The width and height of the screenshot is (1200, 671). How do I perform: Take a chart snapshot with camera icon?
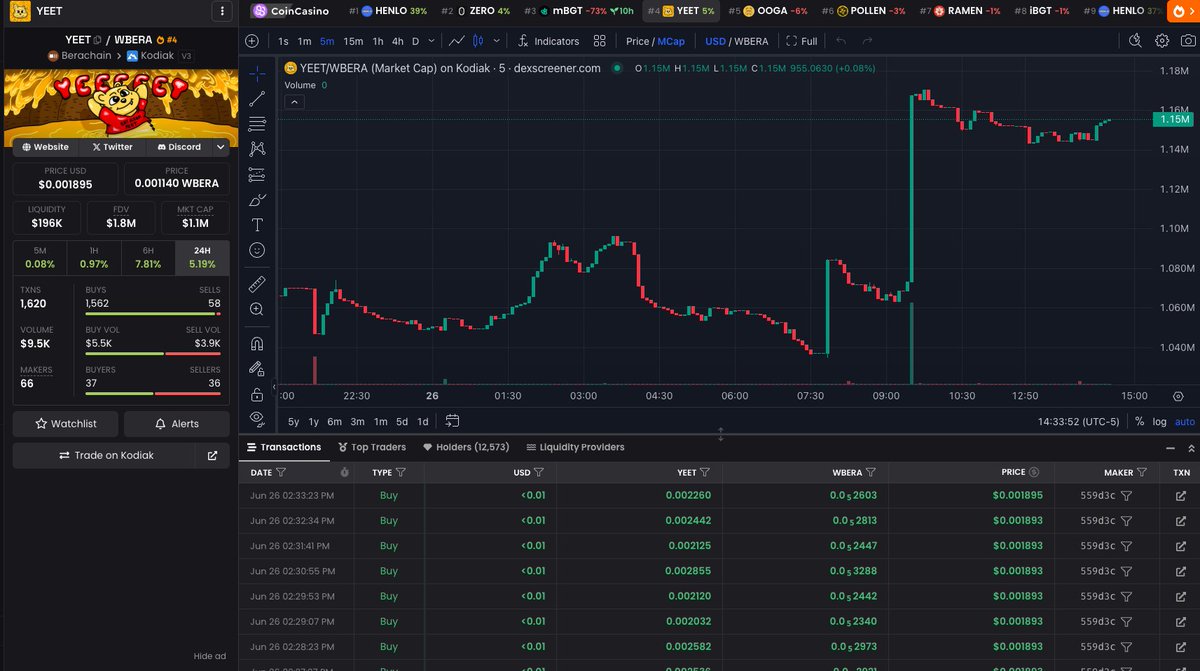pos(1188,41)
